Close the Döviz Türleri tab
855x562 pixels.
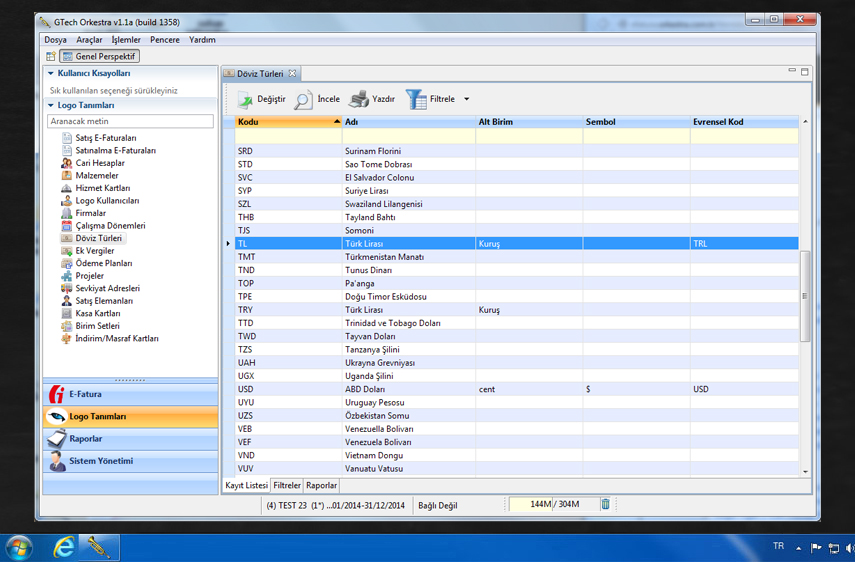(x=292, y=73)
